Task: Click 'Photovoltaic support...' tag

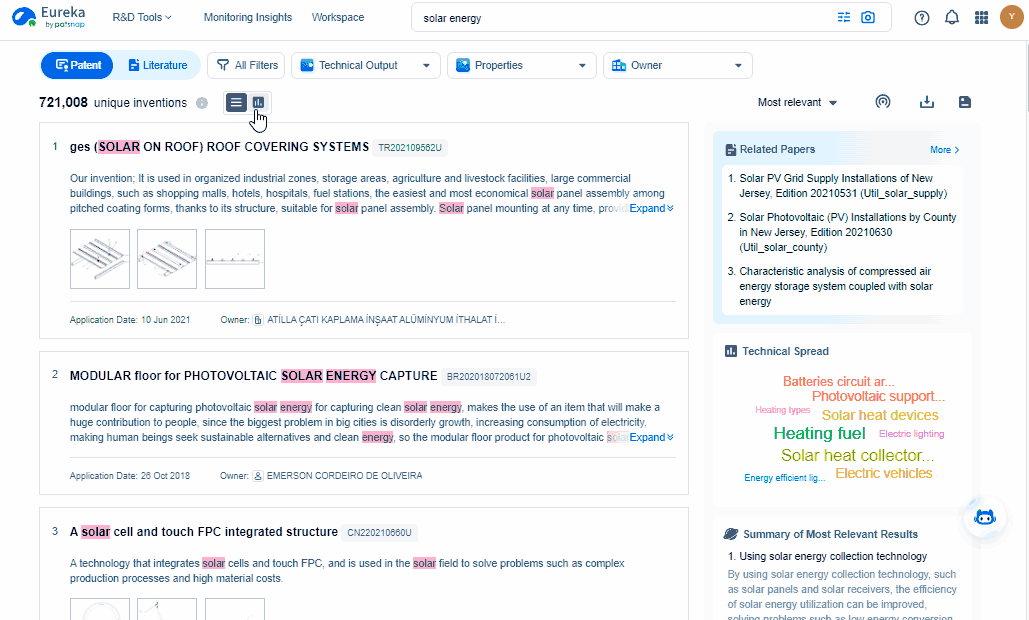Action: tap(878, 396)
